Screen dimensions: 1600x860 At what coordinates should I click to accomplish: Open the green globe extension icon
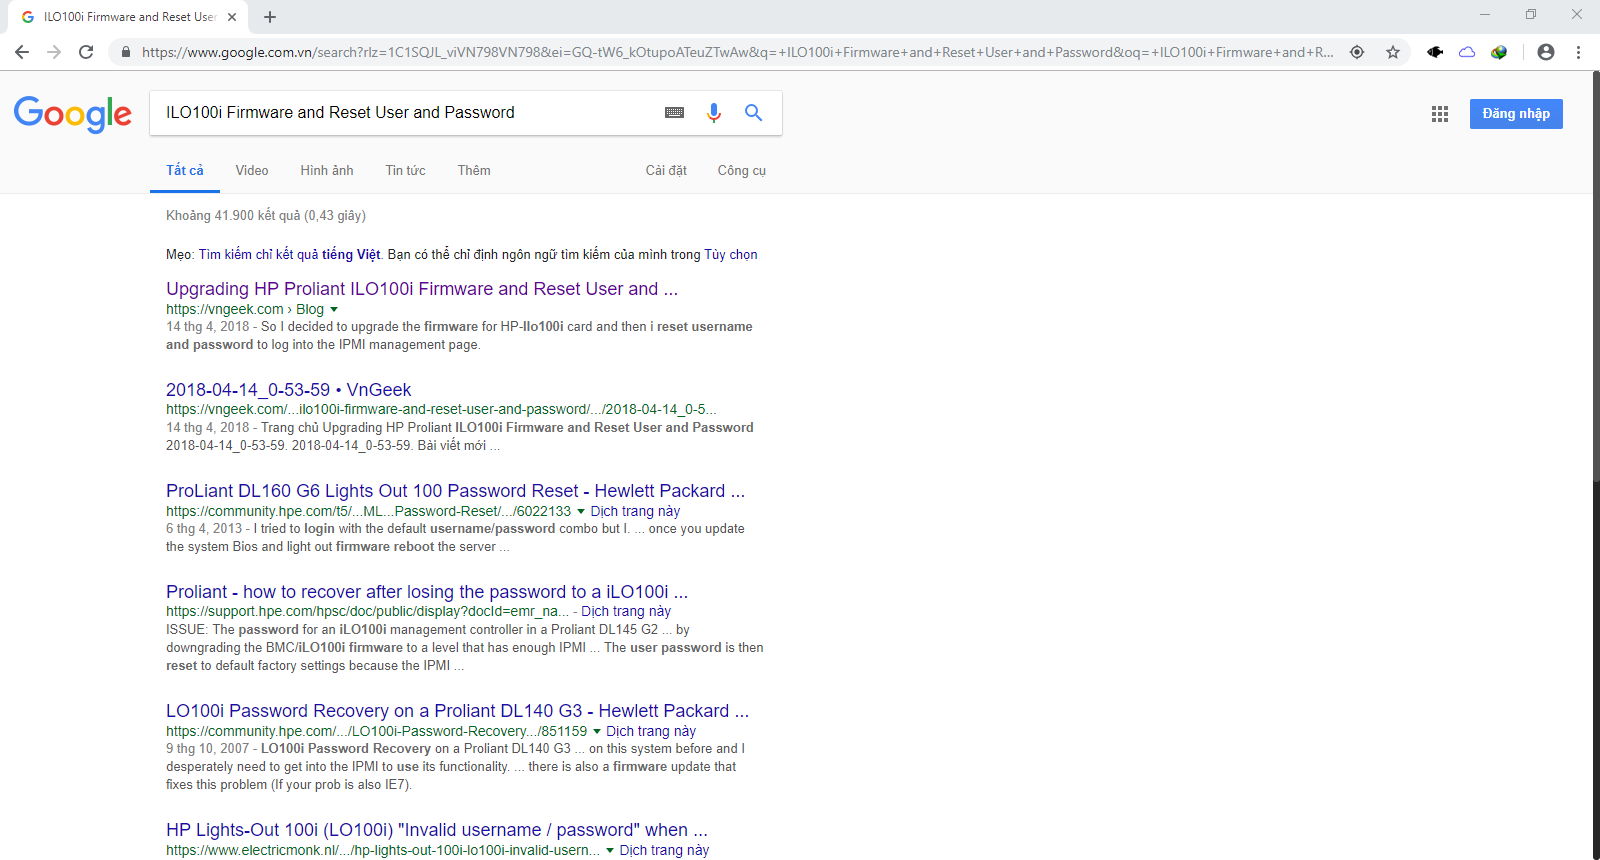coord(1499,52)
